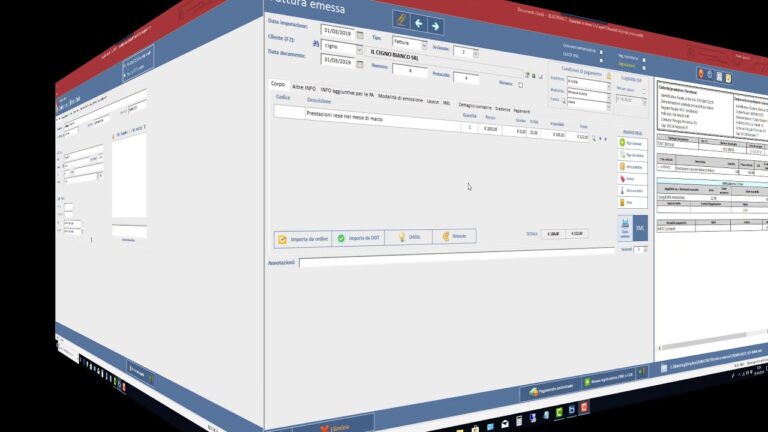Toggle the green-labeled checkbox under Reg. transitoria
The width and height of the screenshot is (768, 432).
(x=644, y=68)
